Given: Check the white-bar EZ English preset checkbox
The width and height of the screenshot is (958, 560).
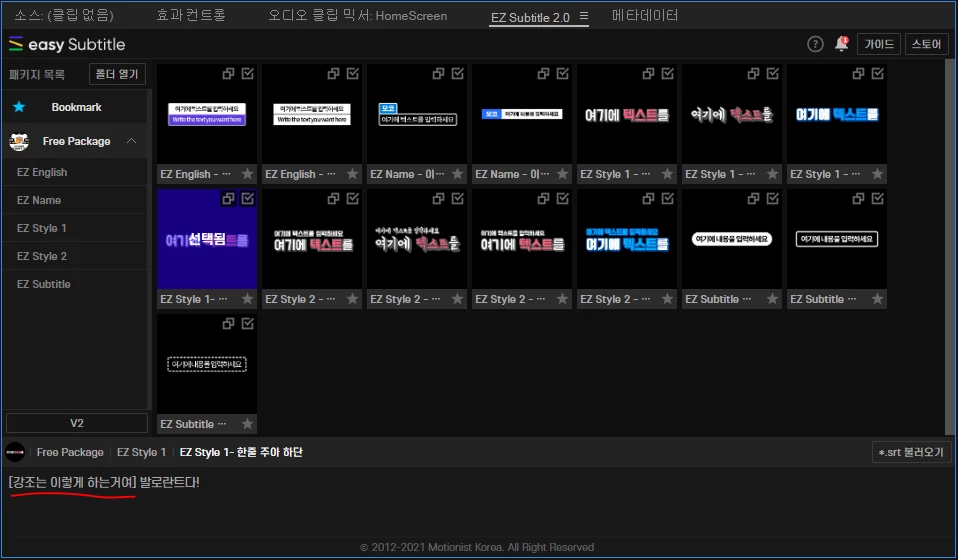Looking at the screenshot, I should (353, 73).
